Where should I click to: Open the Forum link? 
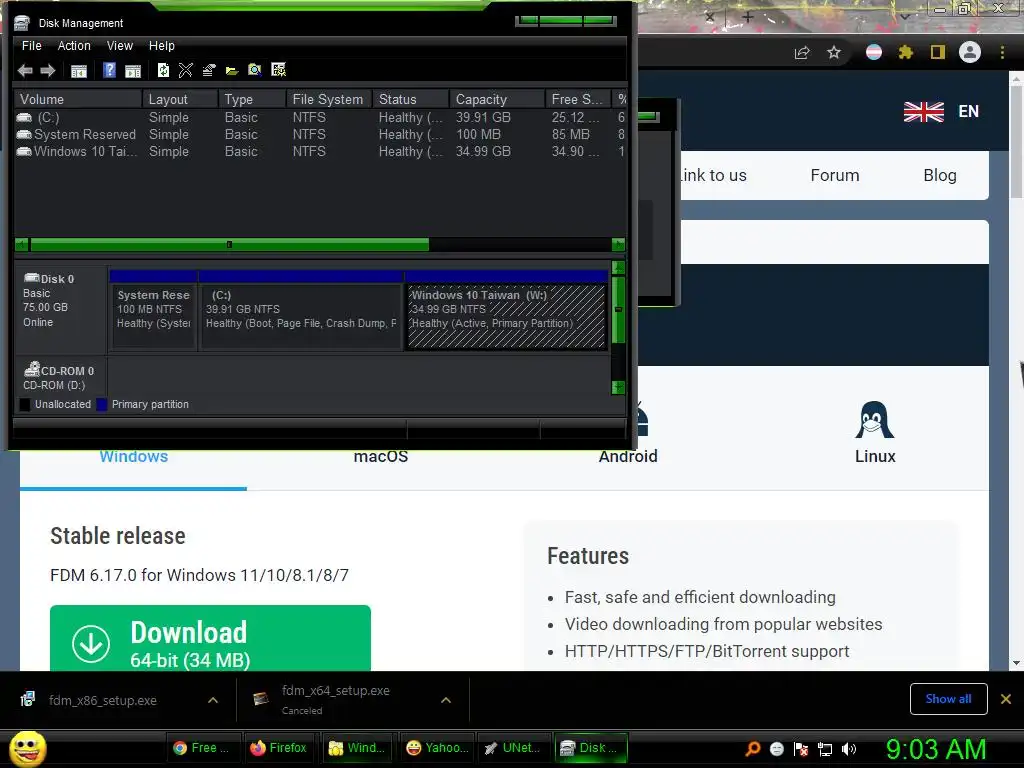pos(835,175)
